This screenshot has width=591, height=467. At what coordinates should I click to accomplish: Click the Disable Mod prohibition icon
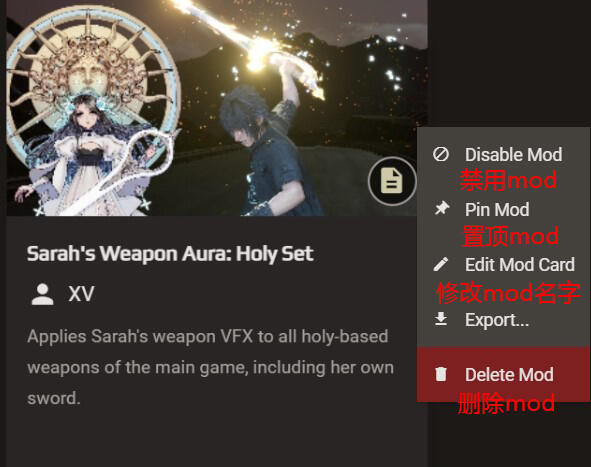pos(441,154)
